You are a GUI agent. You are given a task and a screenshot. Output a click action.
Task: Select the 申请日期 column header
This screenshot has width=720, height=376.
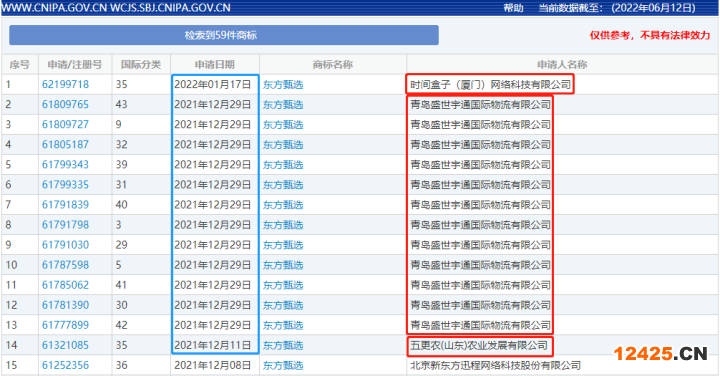click(x=214, y=65)
